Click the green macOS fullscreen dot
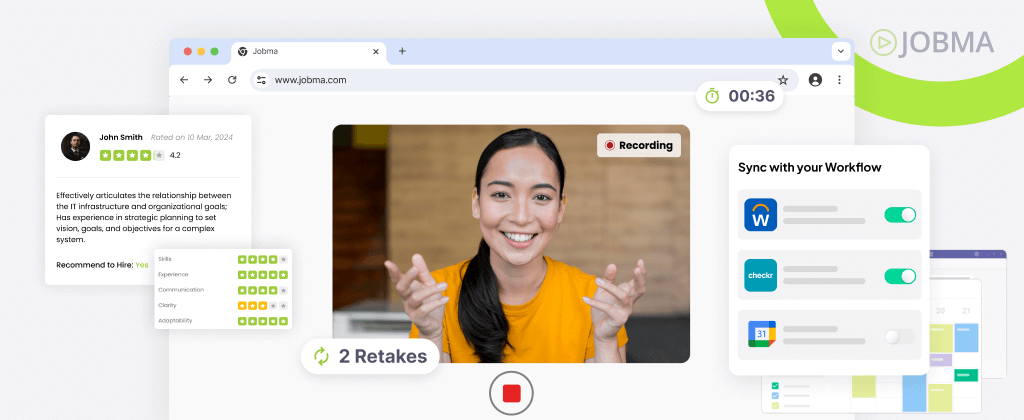 pyautogui.click(x=214, y=52)
